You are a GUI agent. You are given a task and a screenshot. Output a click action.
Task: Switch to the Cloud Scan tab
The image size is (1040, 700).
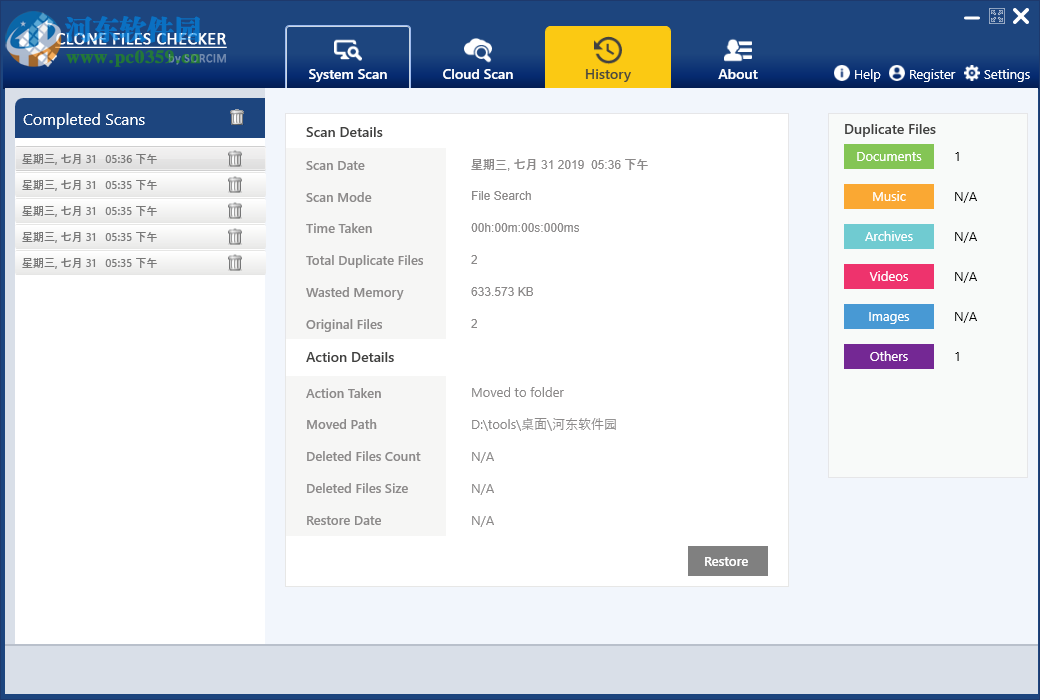tap(477, 56)
